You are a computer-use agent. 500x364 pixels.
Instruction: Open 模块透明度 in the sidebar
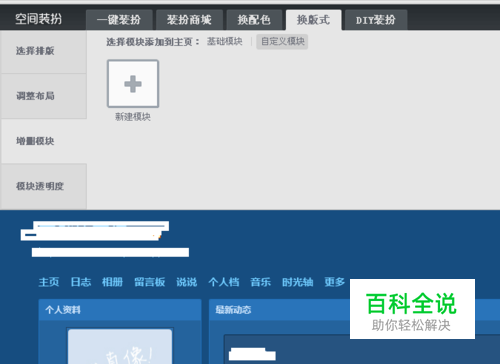coord(43,186)
